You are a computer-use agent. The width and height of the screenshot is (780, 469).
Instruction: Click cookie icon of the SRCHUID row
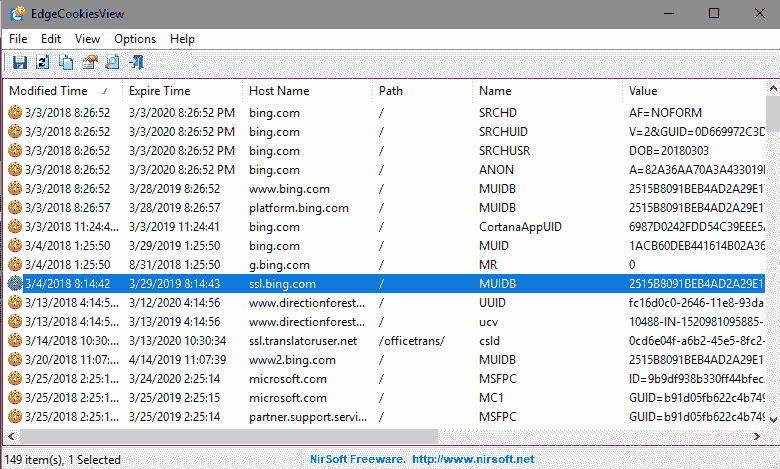15,131
